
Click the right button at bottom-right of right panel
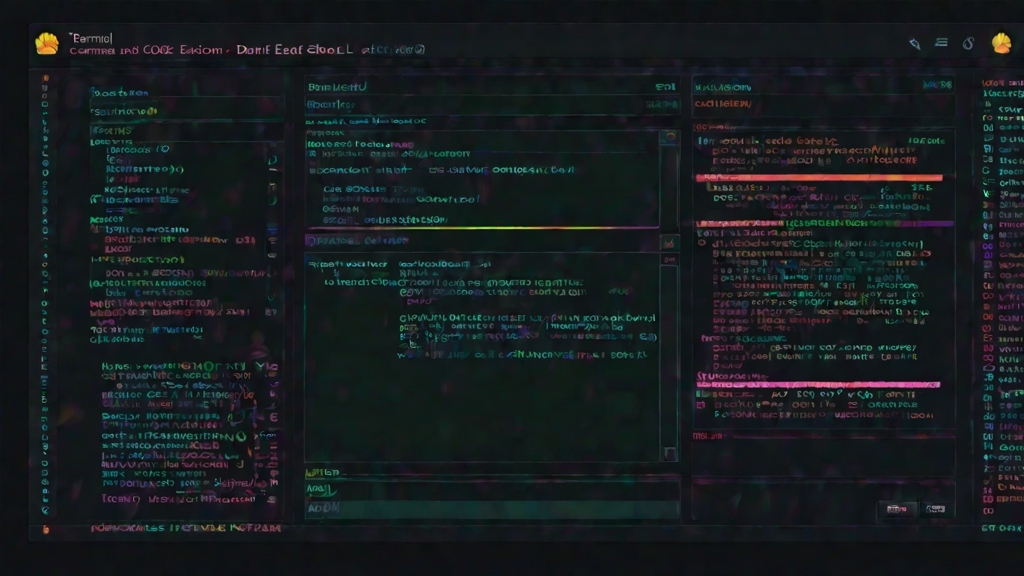936,509
